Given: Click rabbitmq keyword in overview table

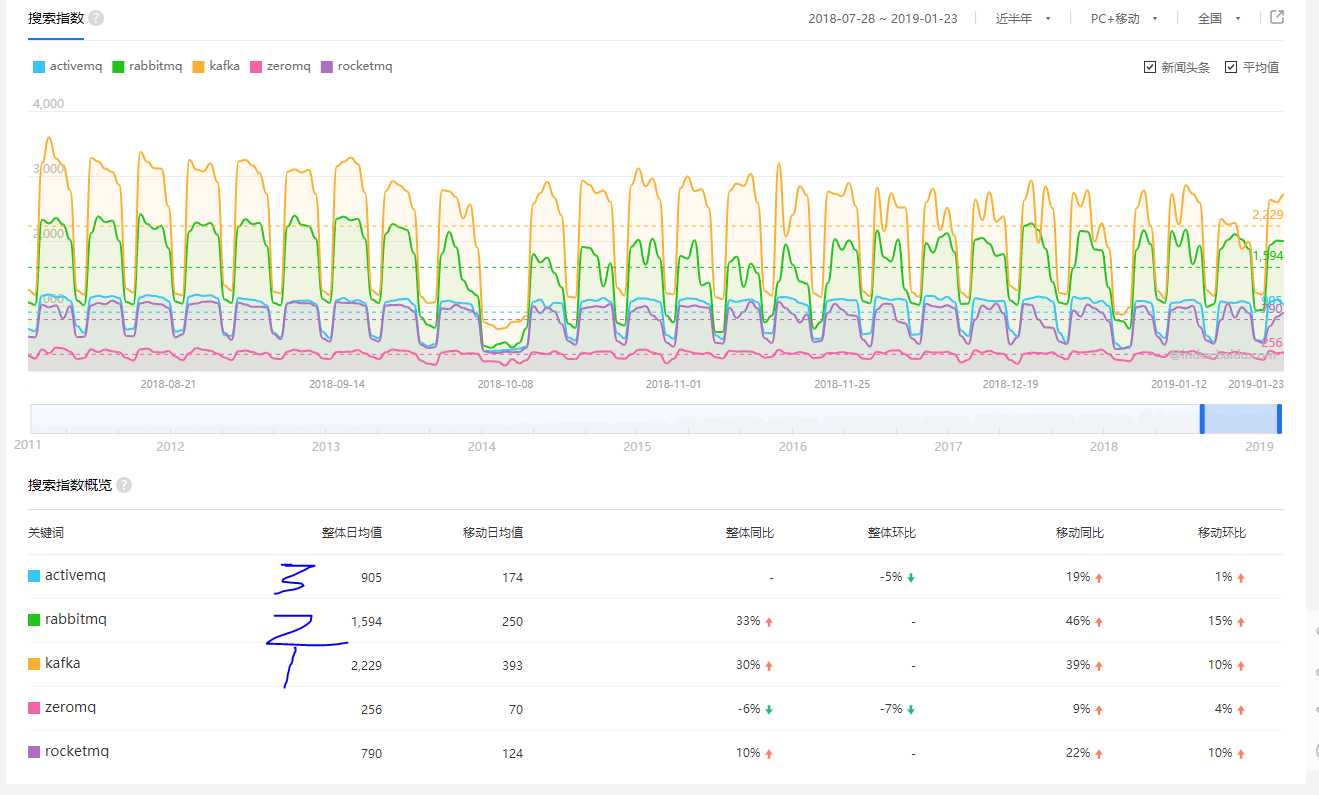Looking at the screenshot, I should pyautogui.click(x=76, y=620).
